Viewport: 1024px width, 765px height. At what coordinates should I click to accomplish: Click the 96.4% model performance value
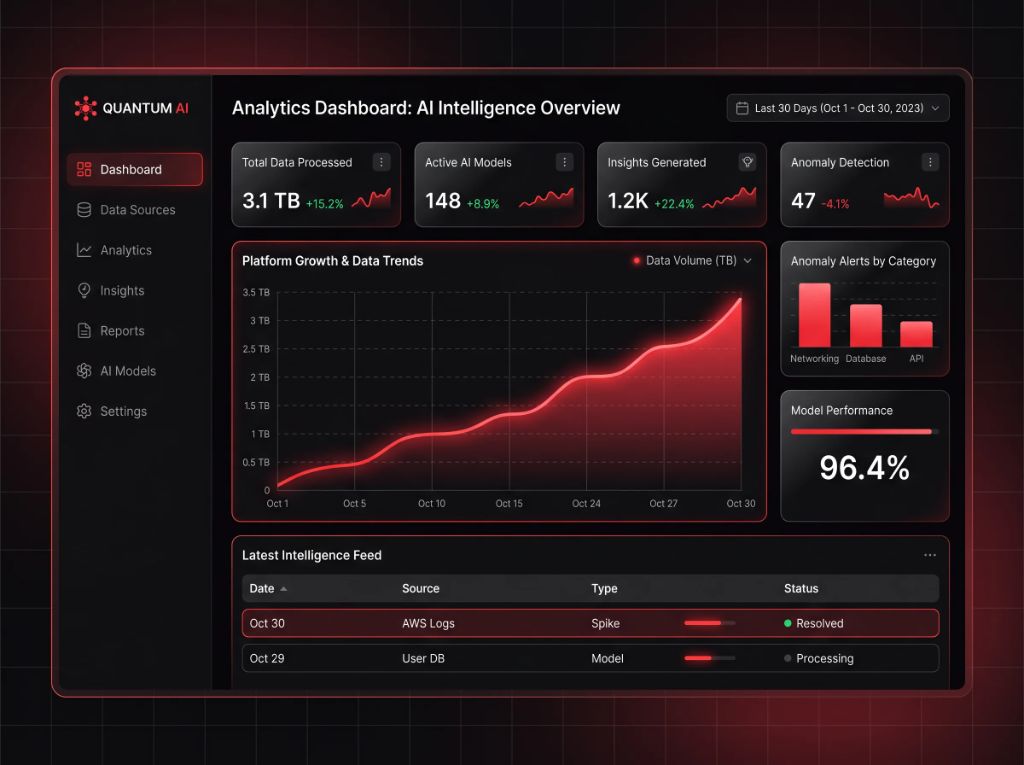pyautogui.click(x=865, y=468)
